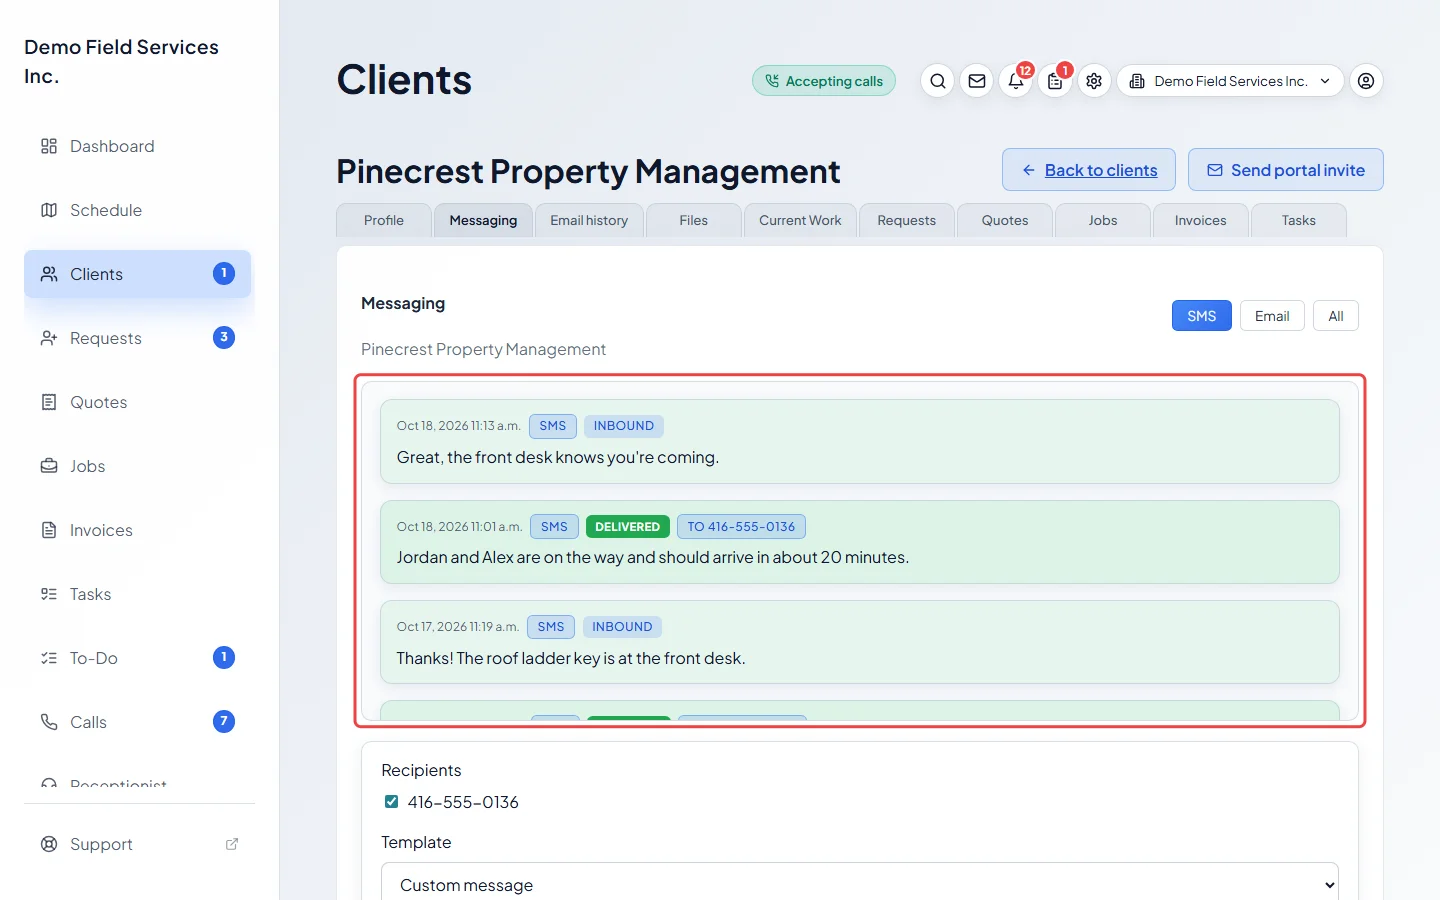Uncheck recipient 416-555-0136 checkbox
The height and width of the screenshot is (900, 1440).
point(391,802)
